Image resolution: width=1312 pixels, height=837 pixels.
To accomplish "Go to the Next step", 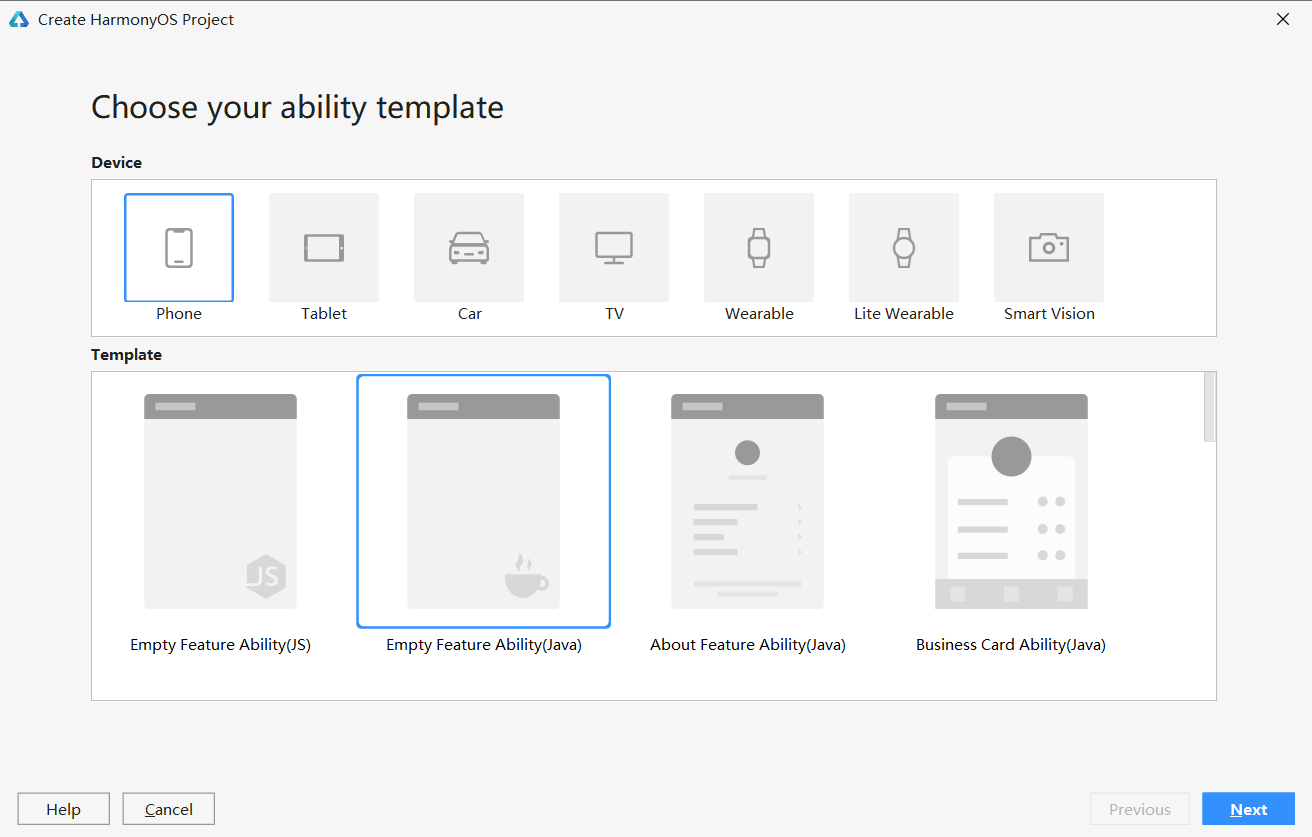I will pos(1248,809).
